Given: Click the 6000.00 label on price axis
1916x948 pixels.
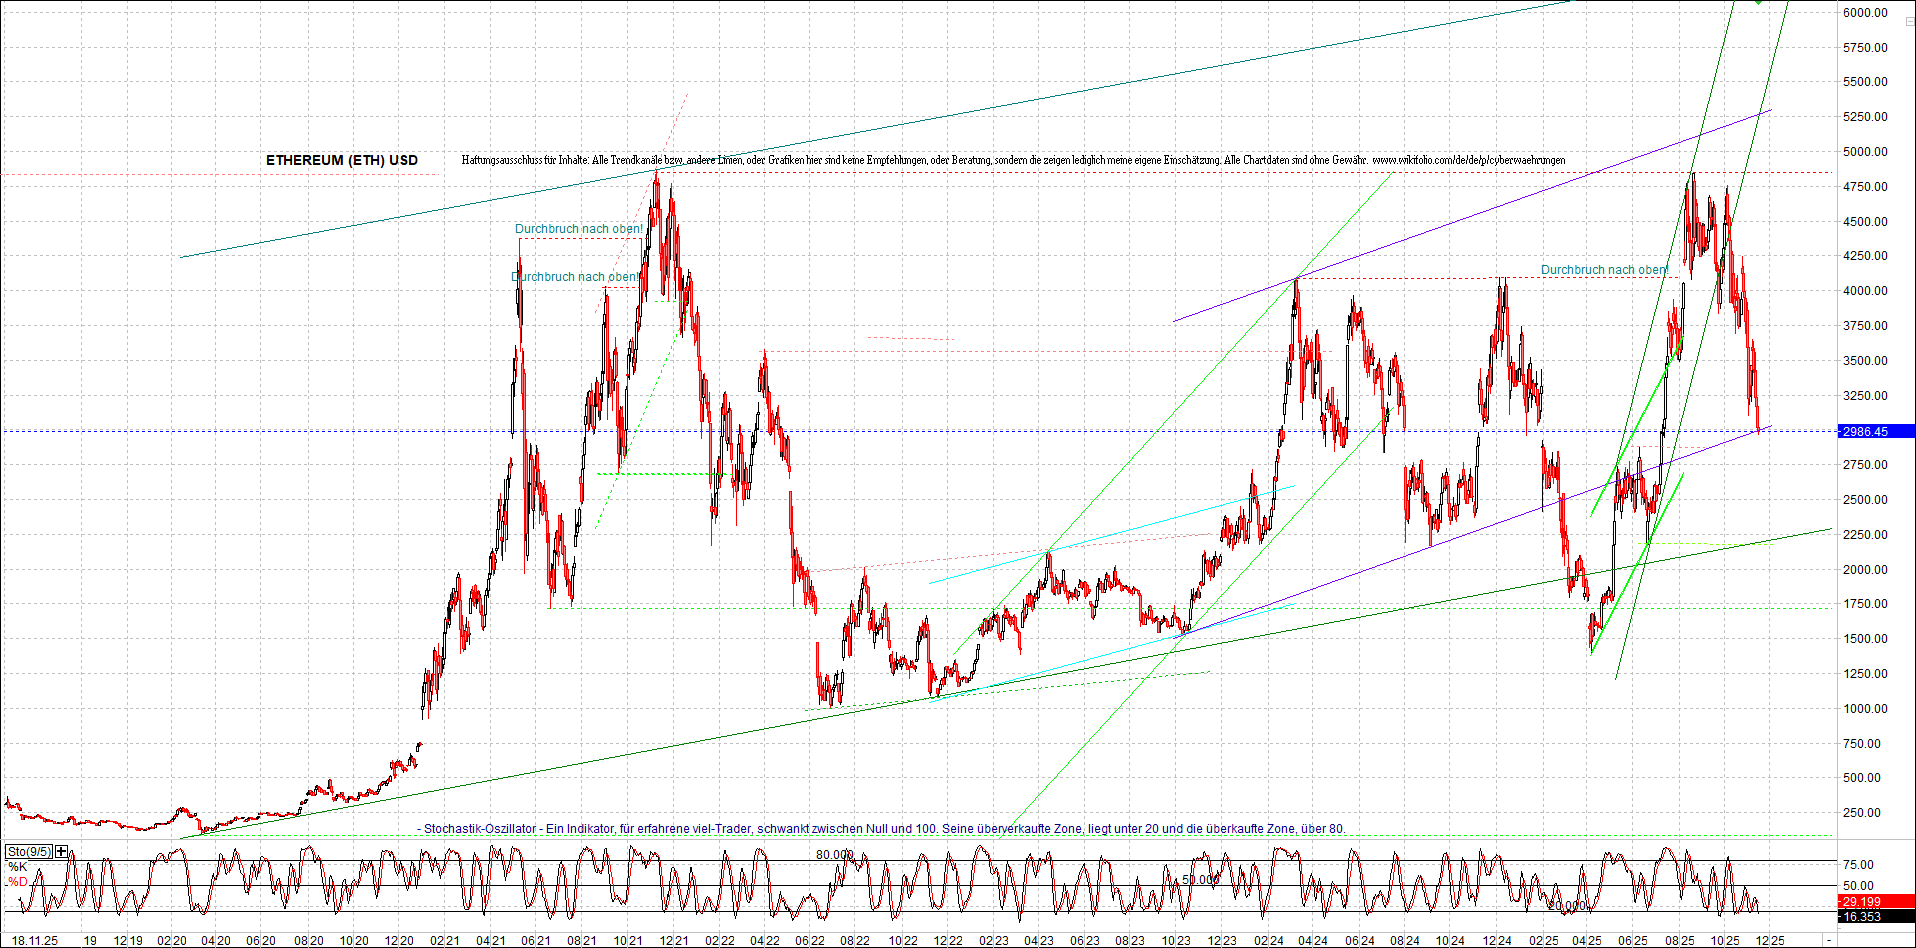Looking at the screenshot, I should [x=1865, y=13].
